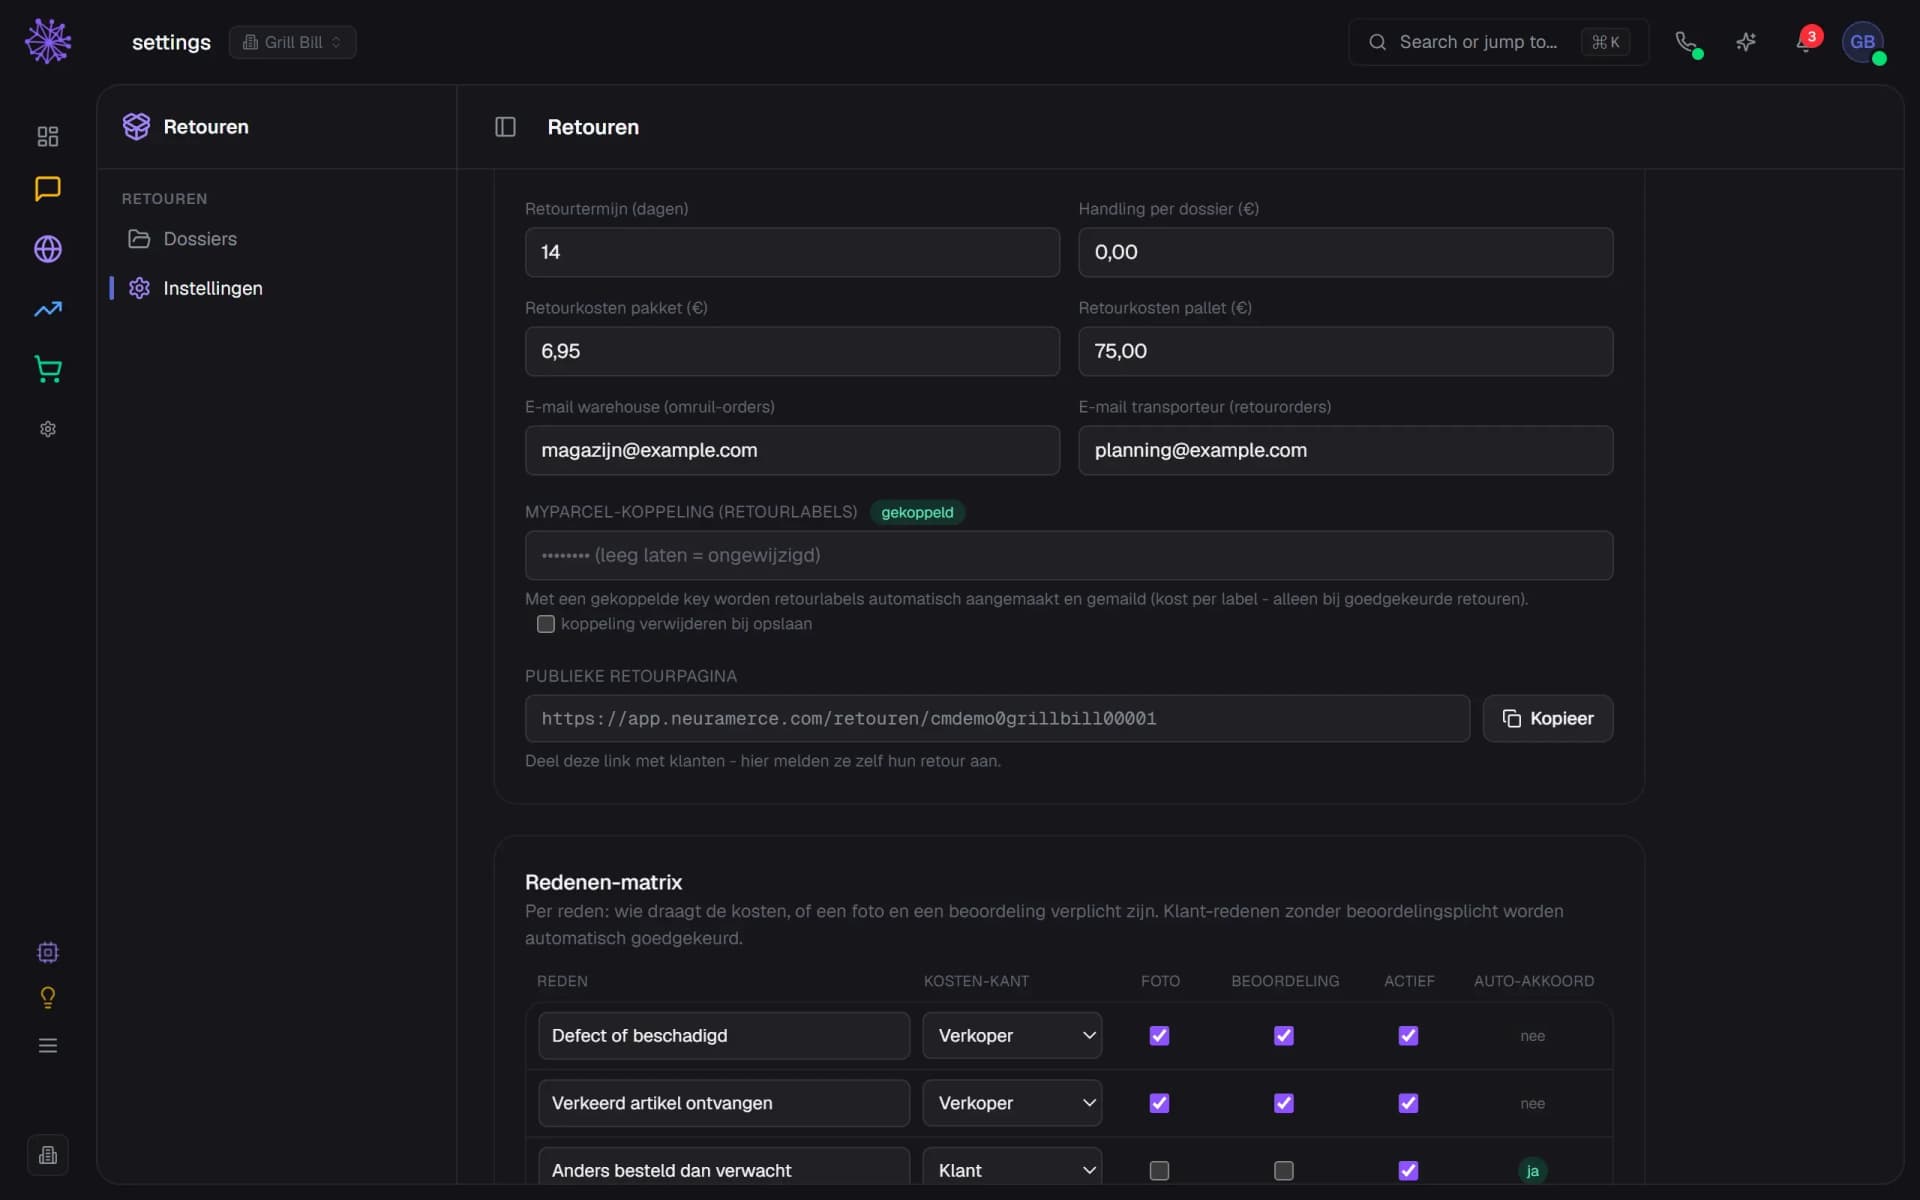
Task: Click the E-mail transporteur field
Action: click(1345, 450)
